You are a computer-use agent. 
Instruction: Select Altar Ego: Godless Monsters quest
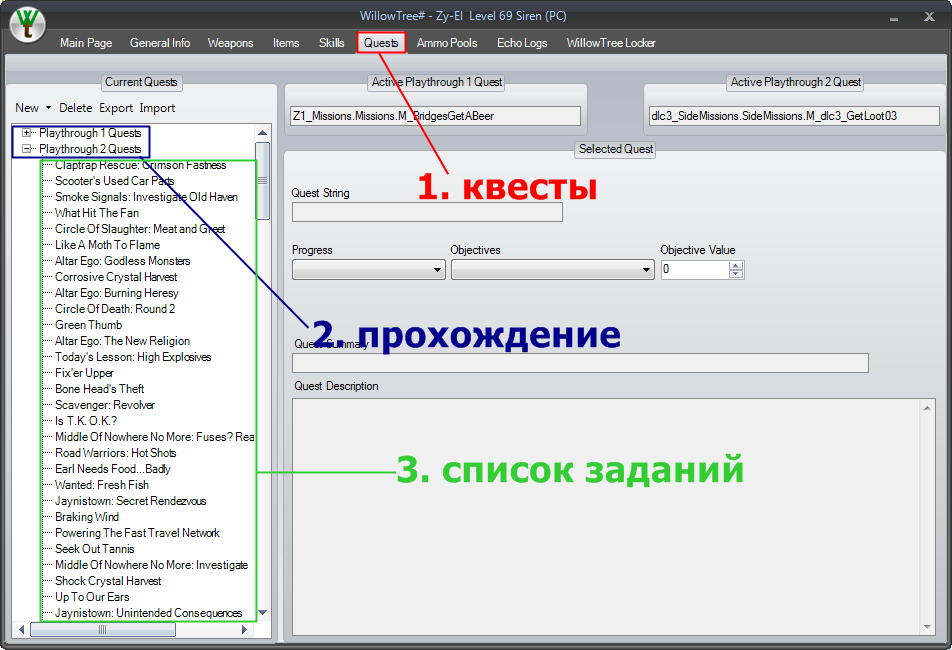123,261
